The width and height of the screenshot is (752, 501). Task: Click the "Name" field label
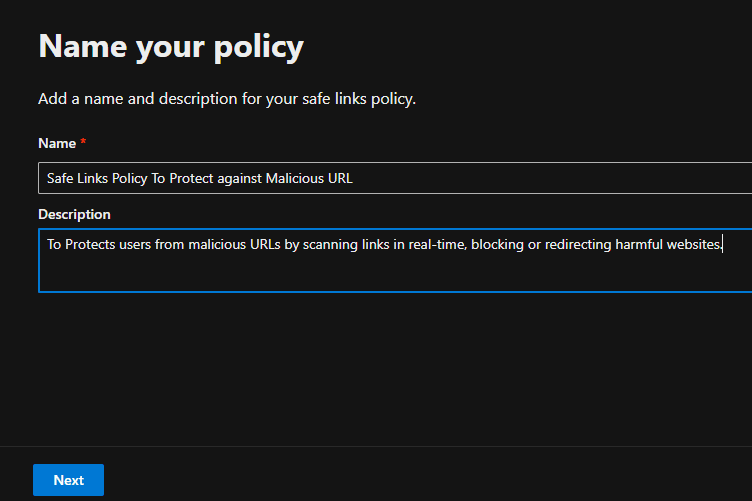tap(57, 144)
